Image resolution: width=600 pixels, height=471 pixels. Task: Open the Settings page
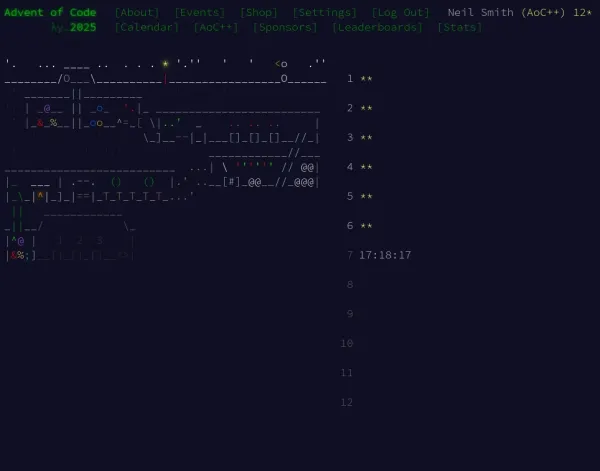click(324, 12)
